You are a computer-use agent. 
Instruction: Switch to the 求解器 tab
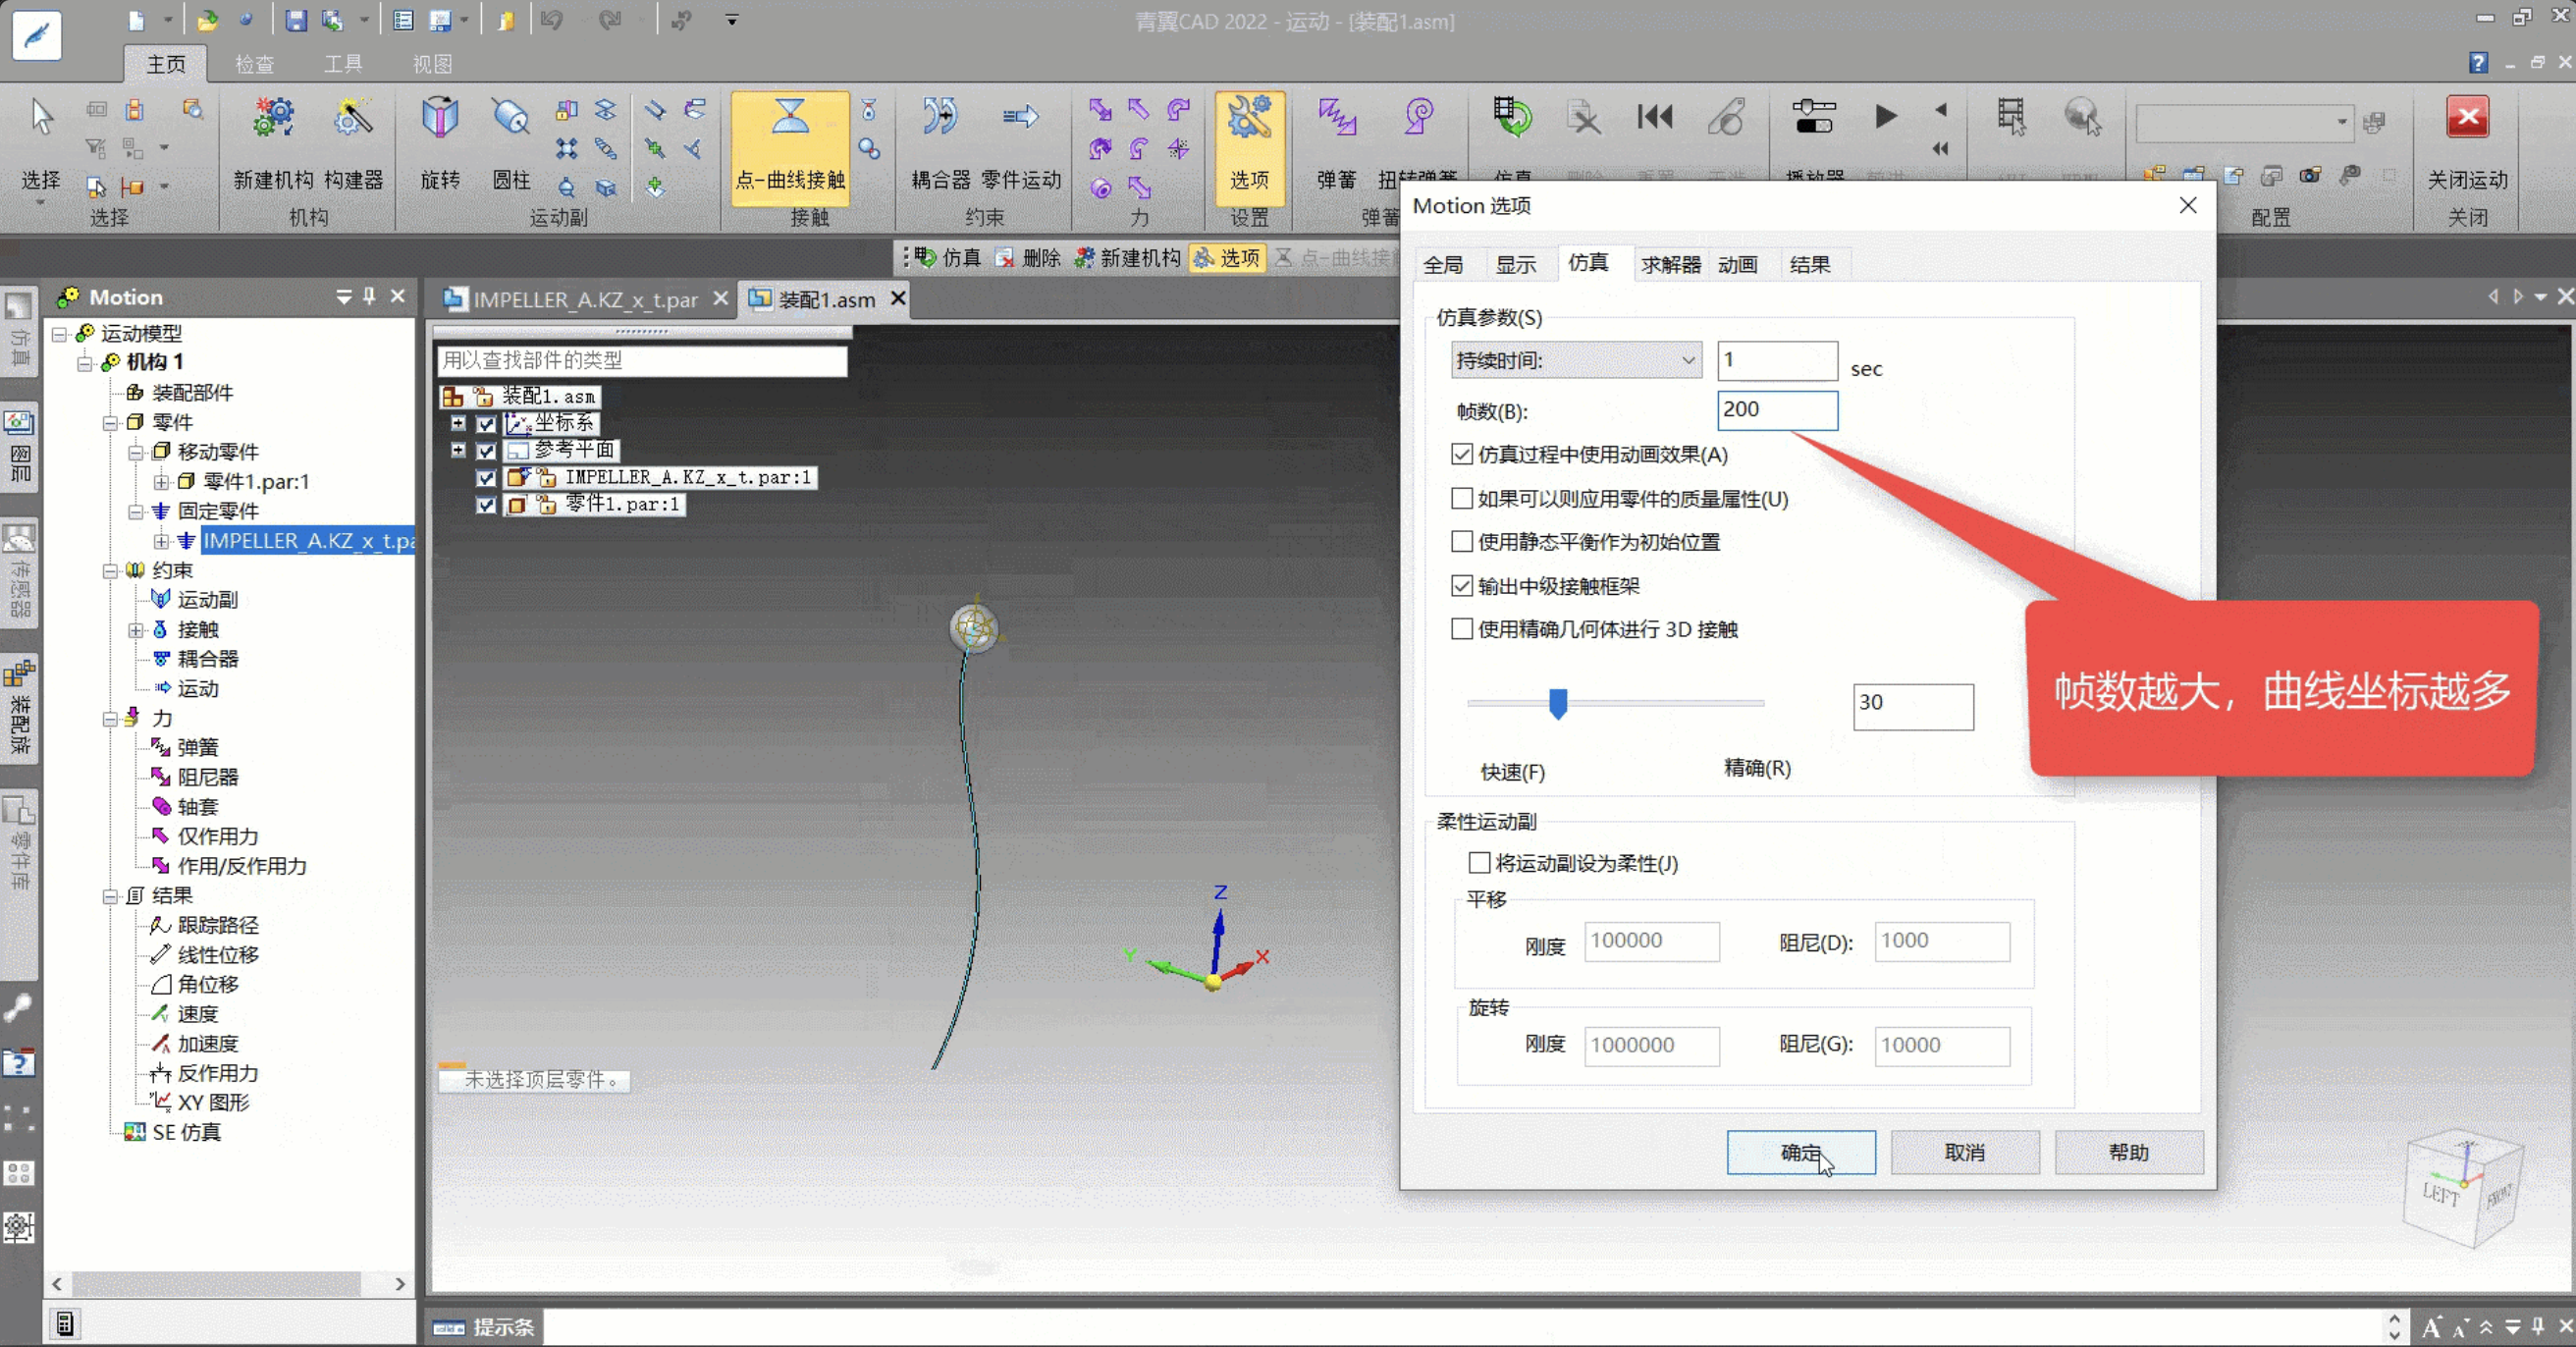(1670, 265)
